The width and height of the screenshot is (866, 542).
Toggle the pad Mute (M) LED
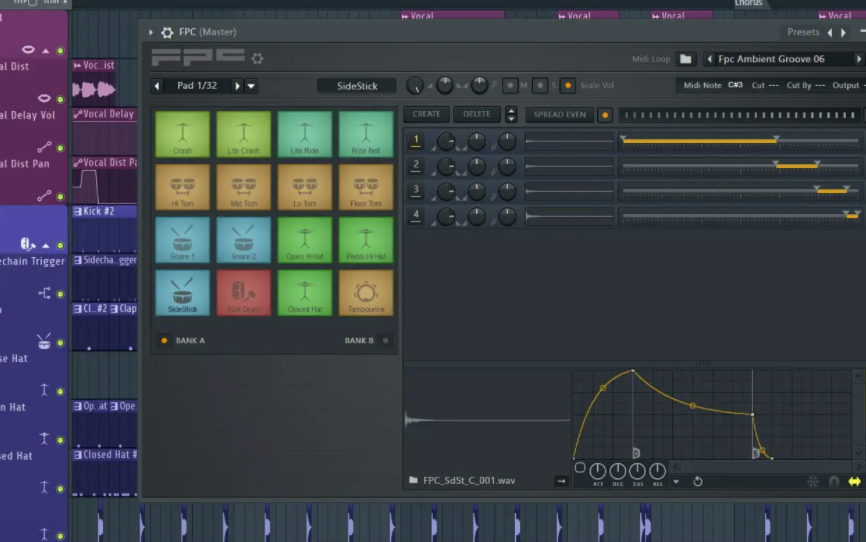click(510, 86)
